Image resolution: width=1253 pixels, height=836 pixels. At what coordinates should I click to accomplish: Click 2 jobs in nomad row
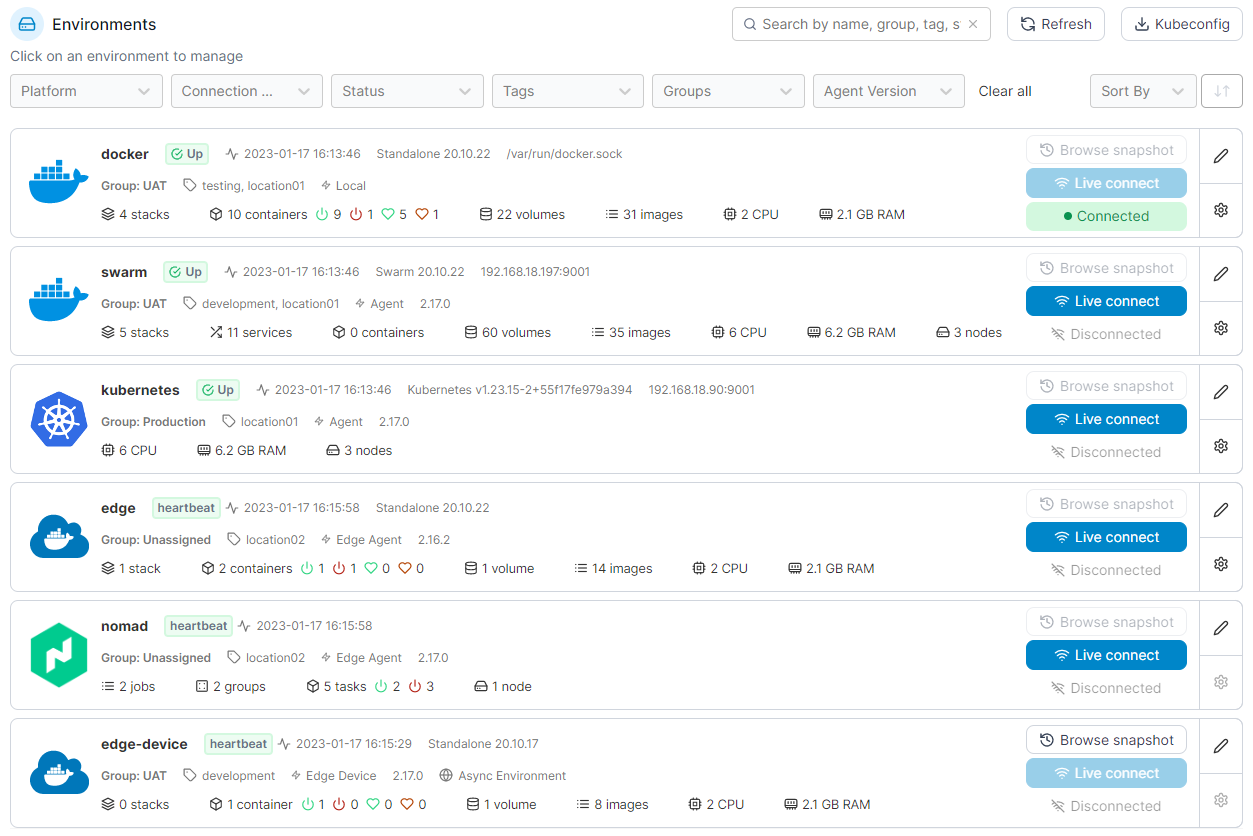128,686
